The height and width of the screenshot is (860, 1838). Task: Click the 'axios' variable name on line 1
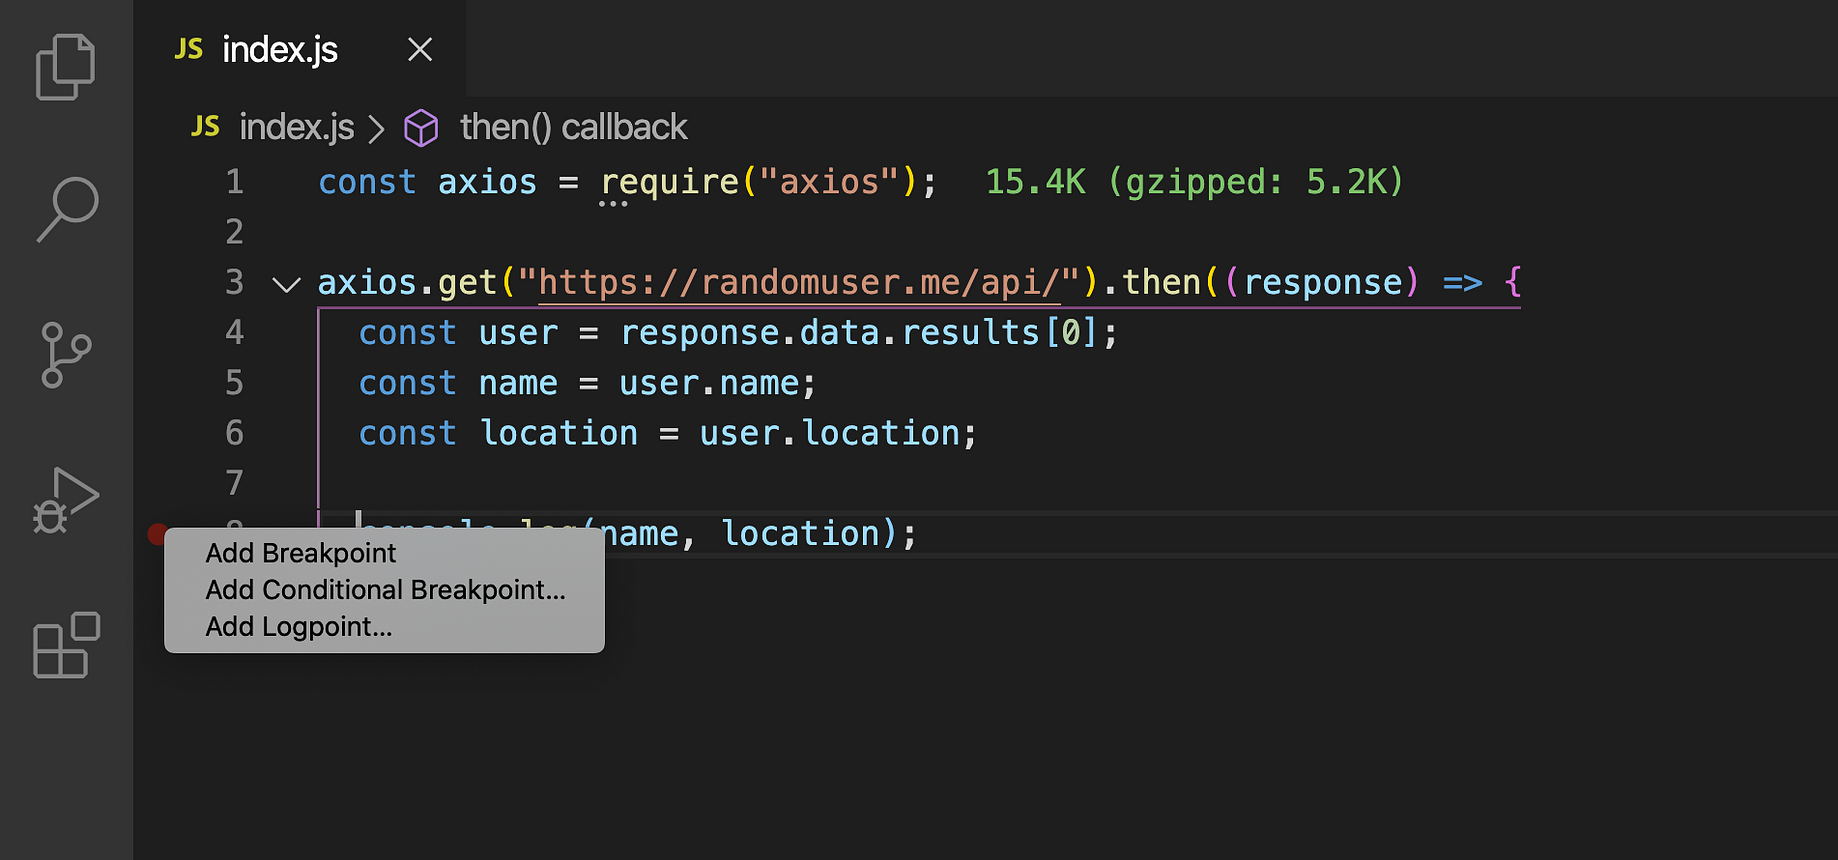(x=487, y=182)
